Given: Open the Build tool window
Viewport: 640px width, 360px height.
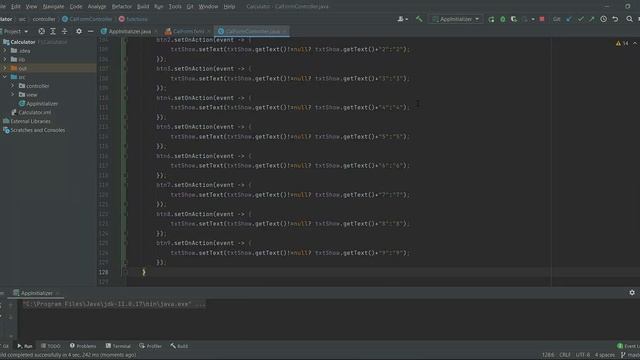Looking at the screenshot, I should (x=179, y=346).
